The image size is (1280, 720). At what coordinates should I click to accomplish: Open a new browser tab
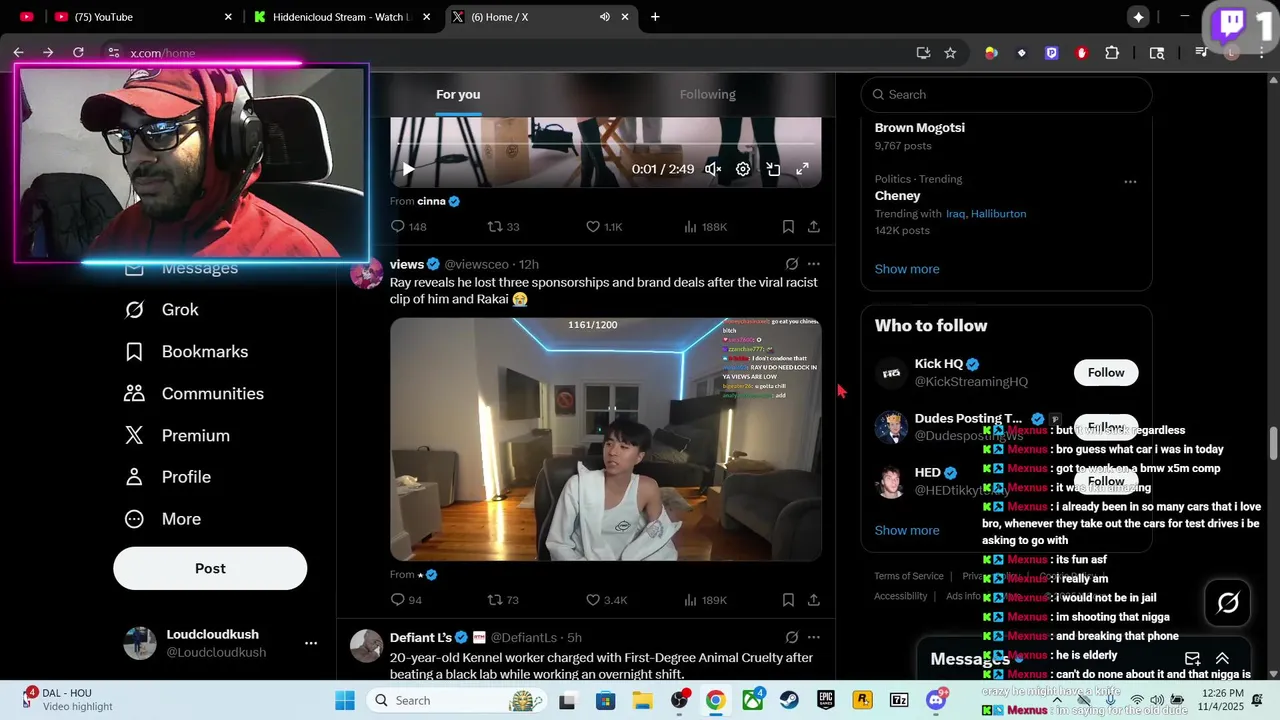coord(655,17)
